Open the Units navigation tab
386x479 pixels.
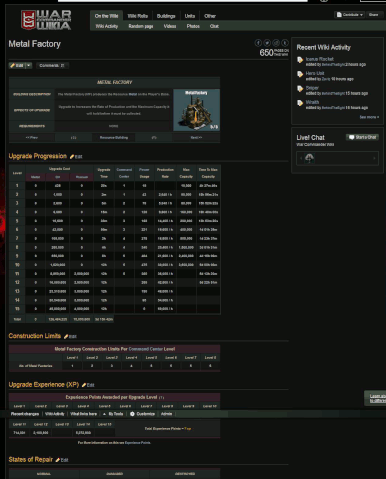tap(190, 16)
